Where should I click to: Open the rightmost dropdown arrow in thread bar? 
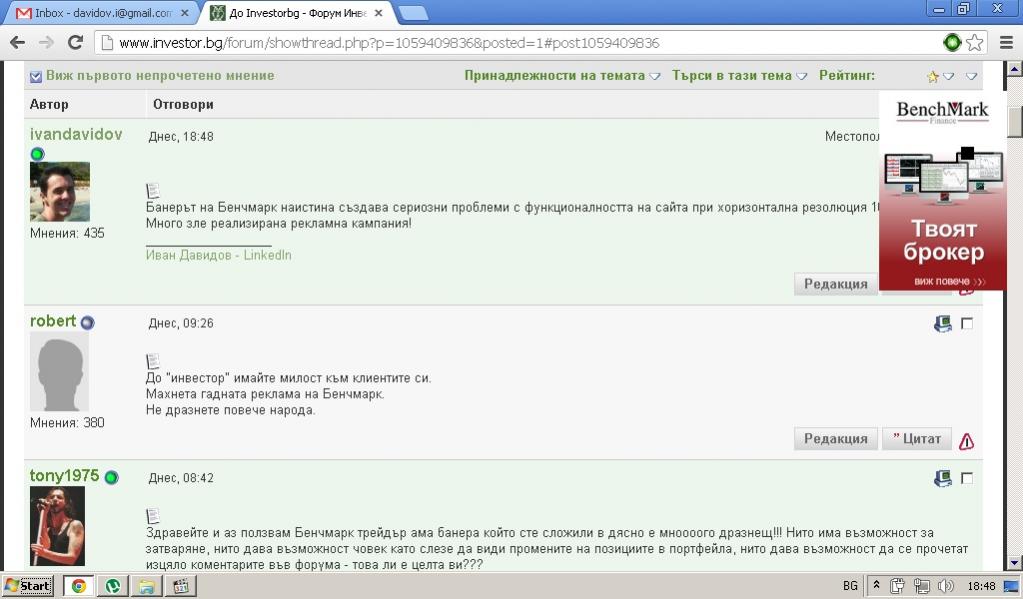pyautogui.click(x=971, y=77)
